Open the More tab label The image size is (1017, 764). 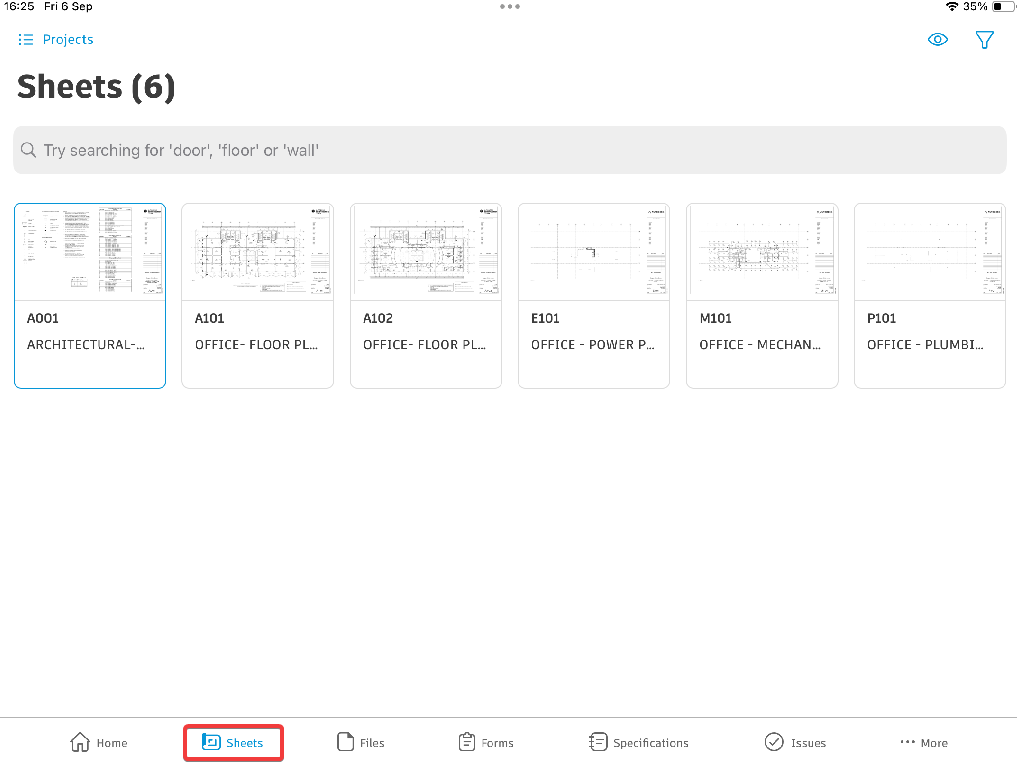pyautogui.click(x=934, y=743)
